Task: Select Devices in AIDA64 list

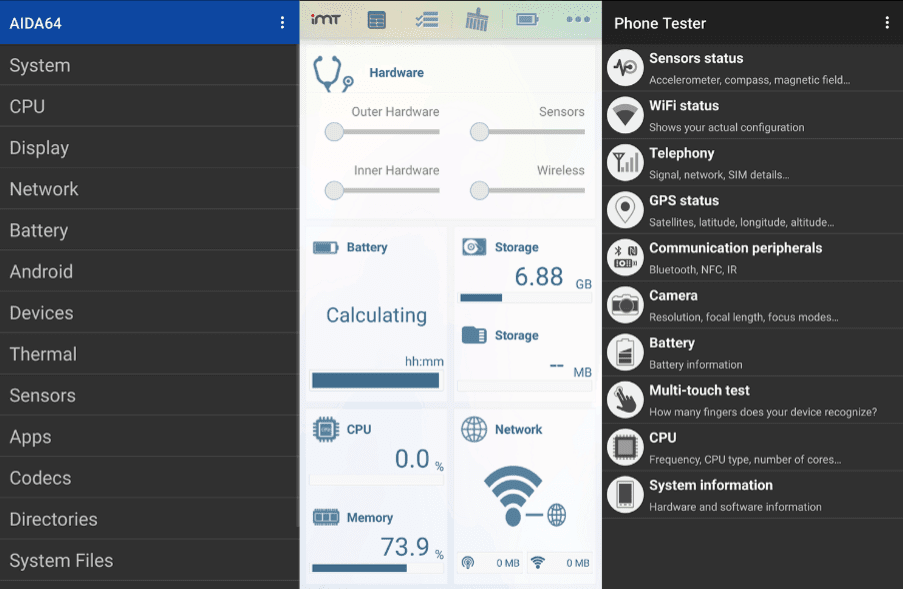Action: (149, 313)
